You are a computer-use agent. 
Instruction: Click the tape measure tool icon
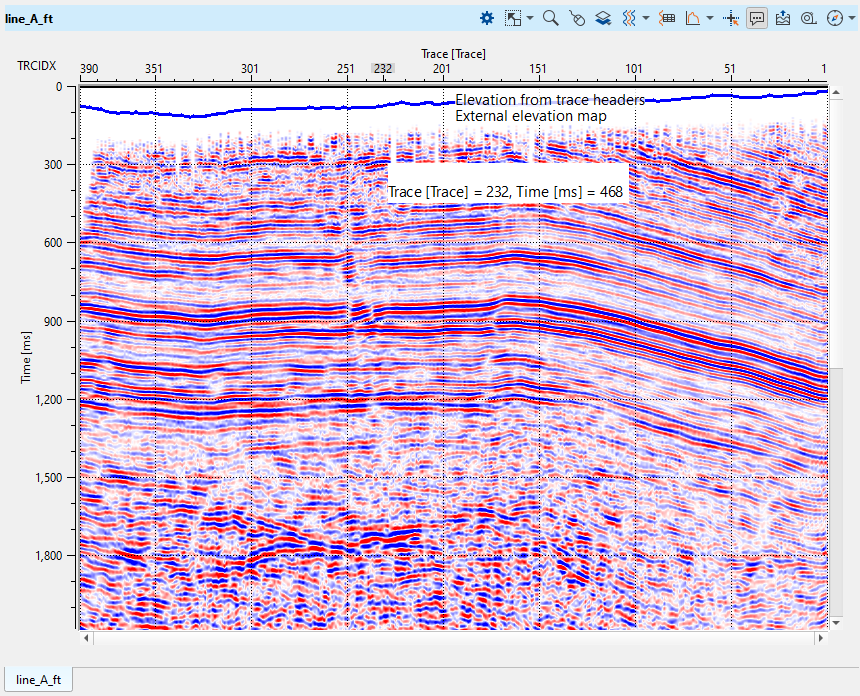(809, 18)
